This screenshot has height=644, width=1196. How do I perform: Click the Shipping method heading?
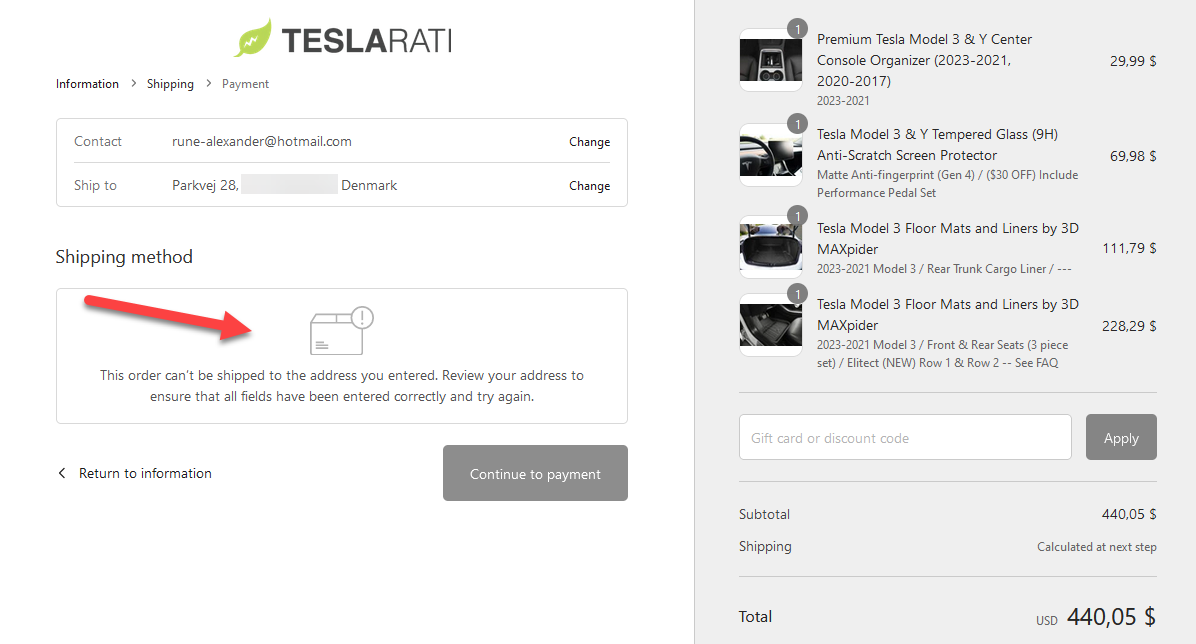tap(124, 257)
